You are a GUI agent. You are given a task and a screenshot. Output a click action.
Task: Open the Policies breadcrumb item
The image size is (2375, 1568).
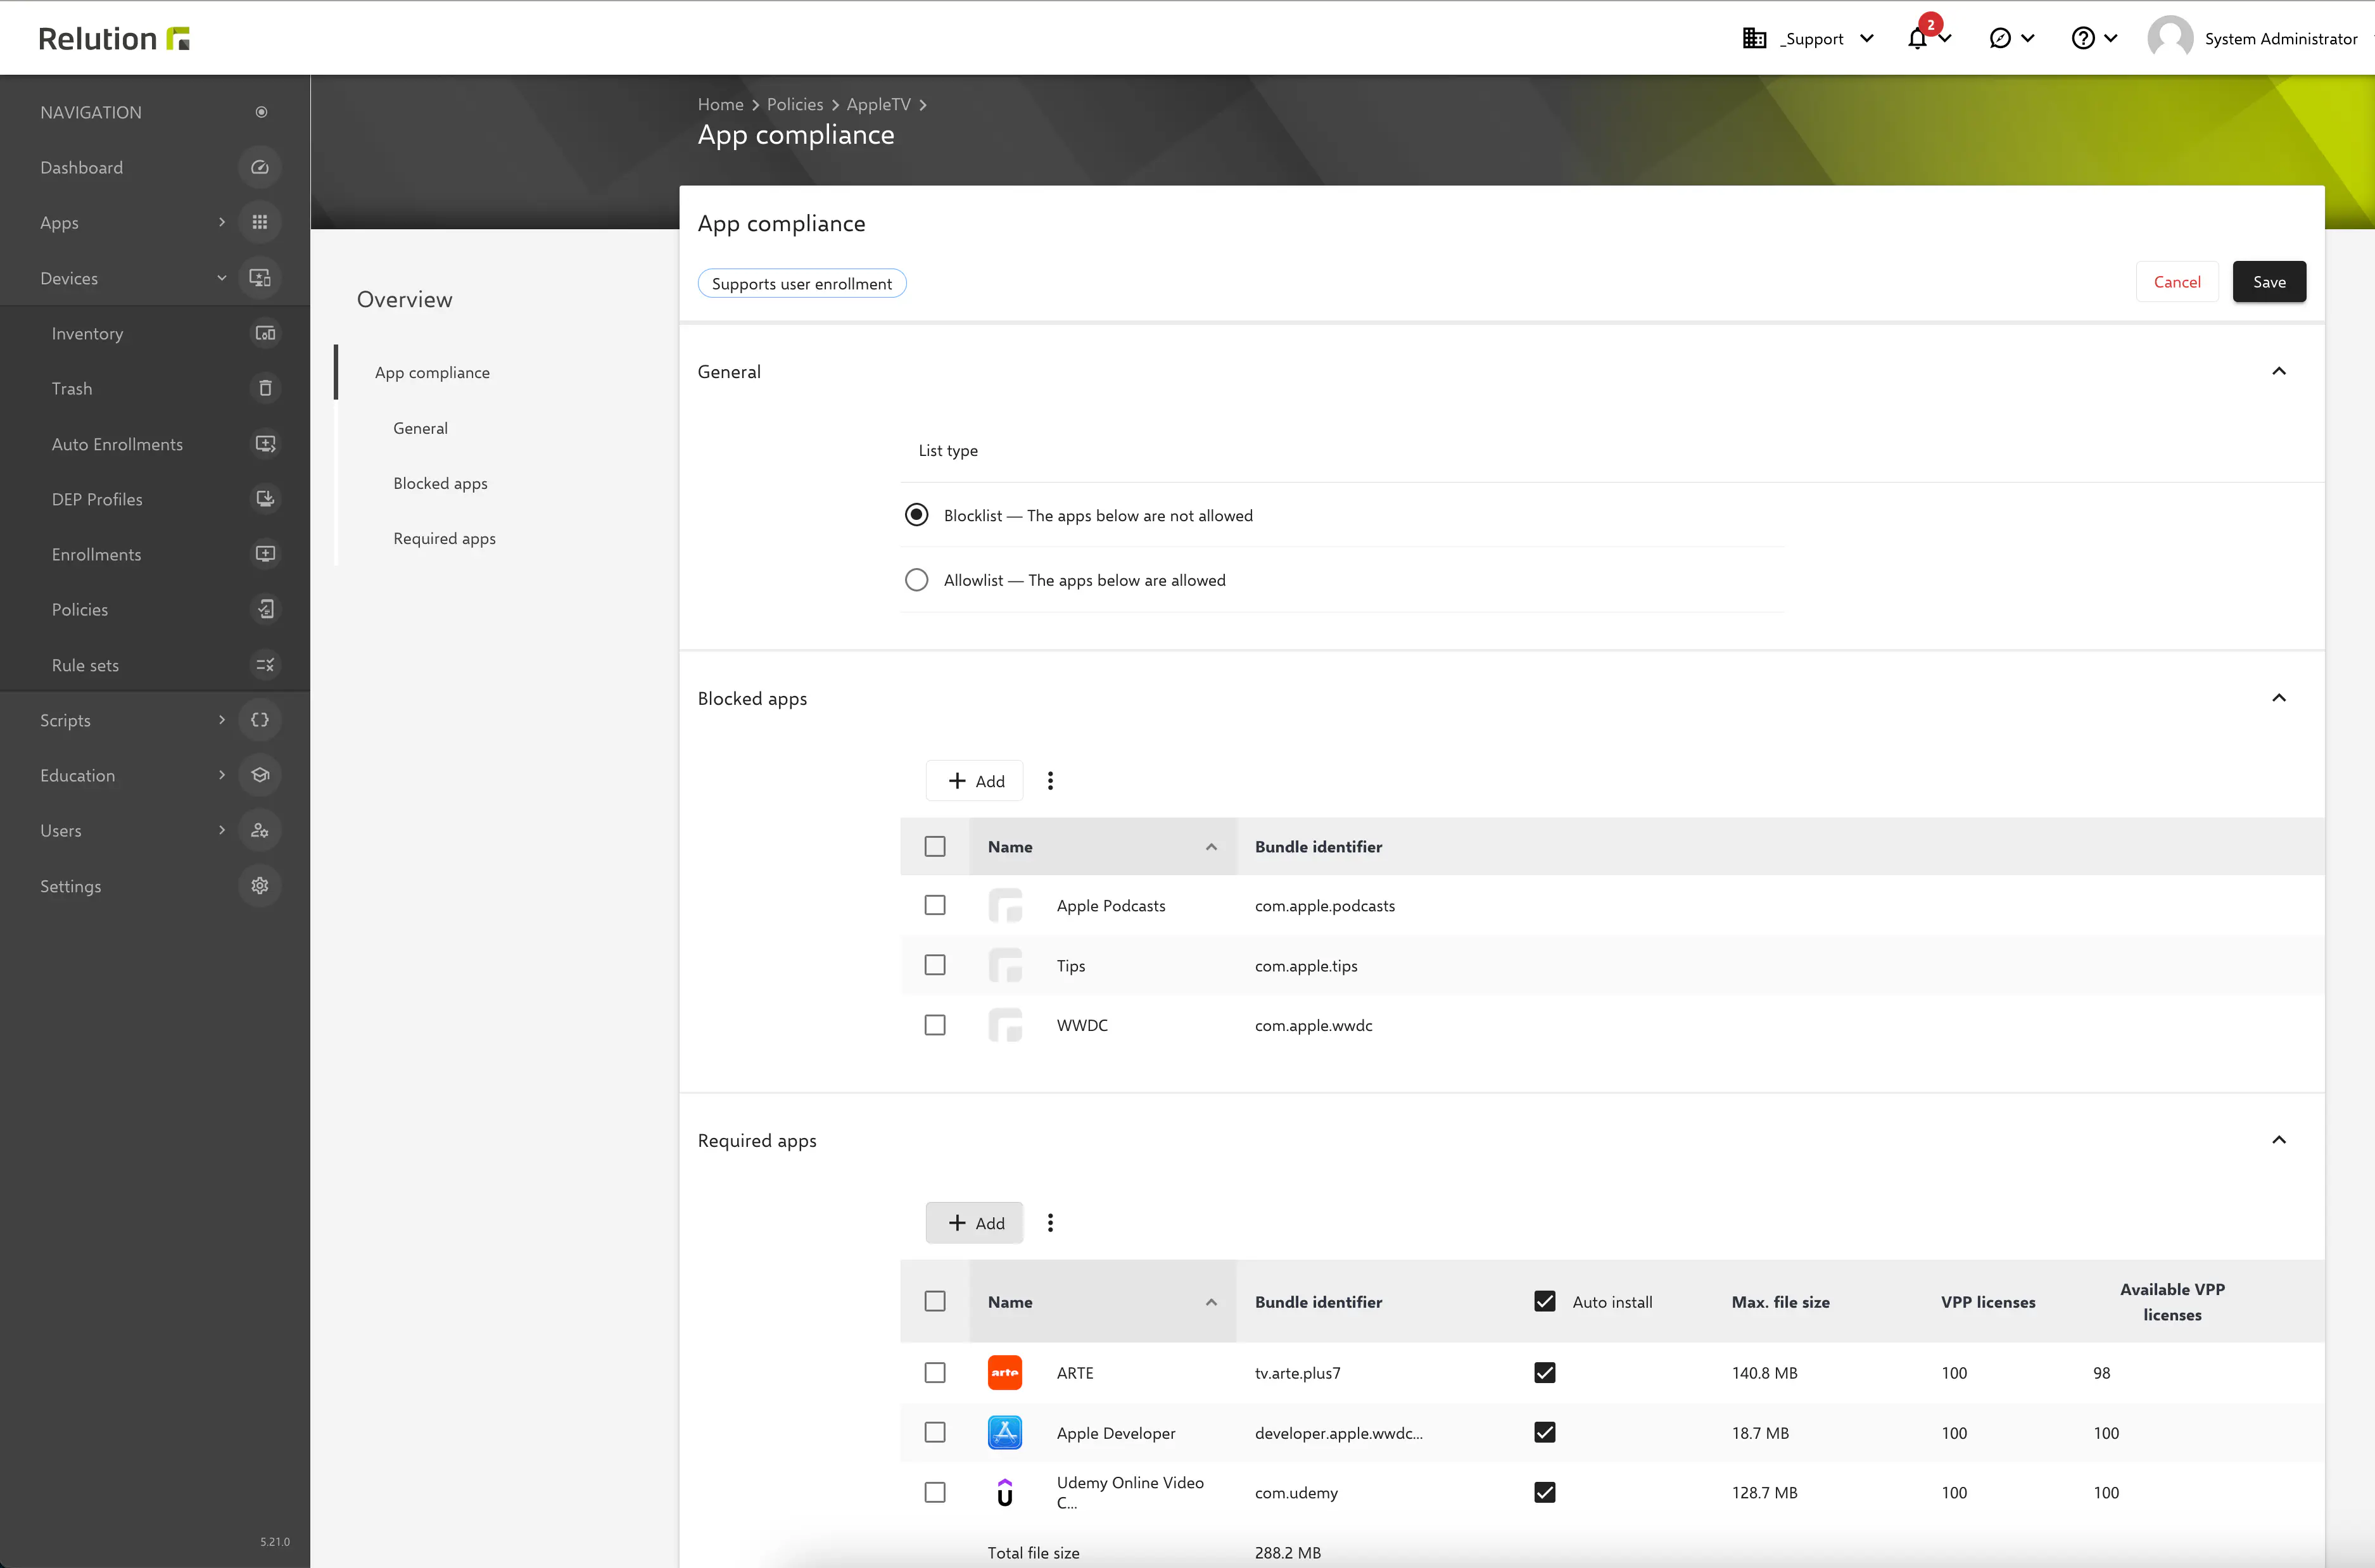point(794,104)
